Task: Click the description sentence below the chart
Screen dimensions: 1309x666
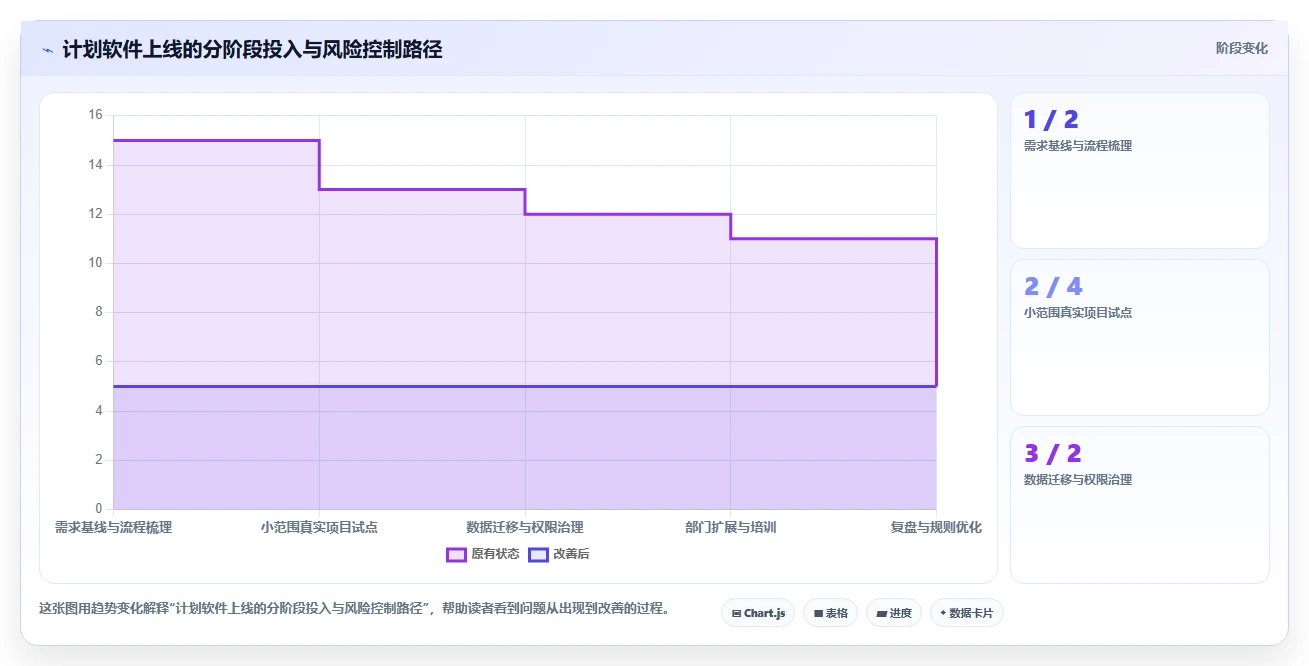Action: pyautogui.click(x=354, y=608)
